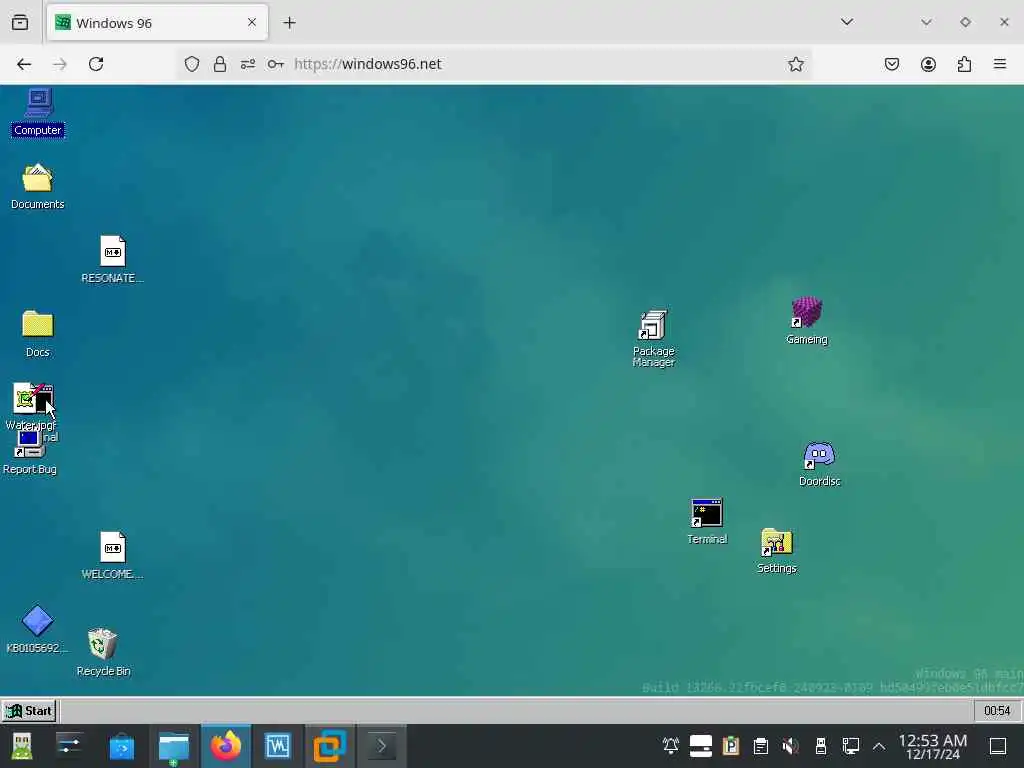
Task: Open the host application launcher icon
Action: click(x=22, y=746)
